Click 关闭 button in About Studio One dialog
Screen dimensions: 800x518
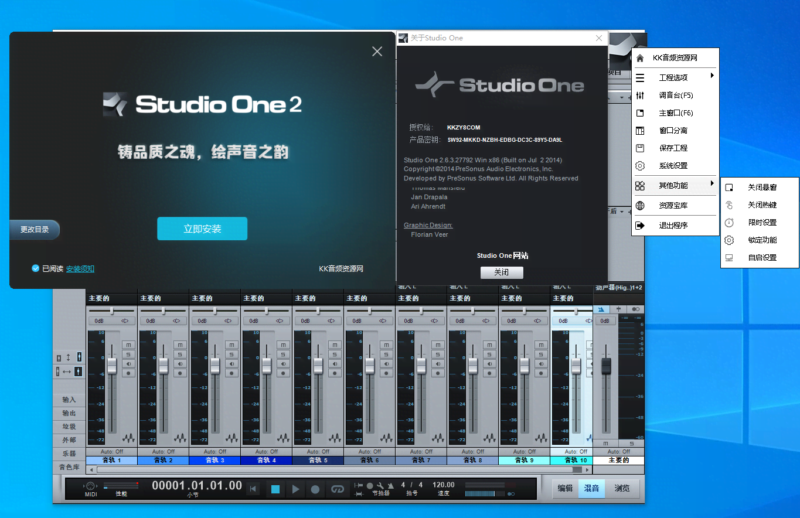[502, 273]
